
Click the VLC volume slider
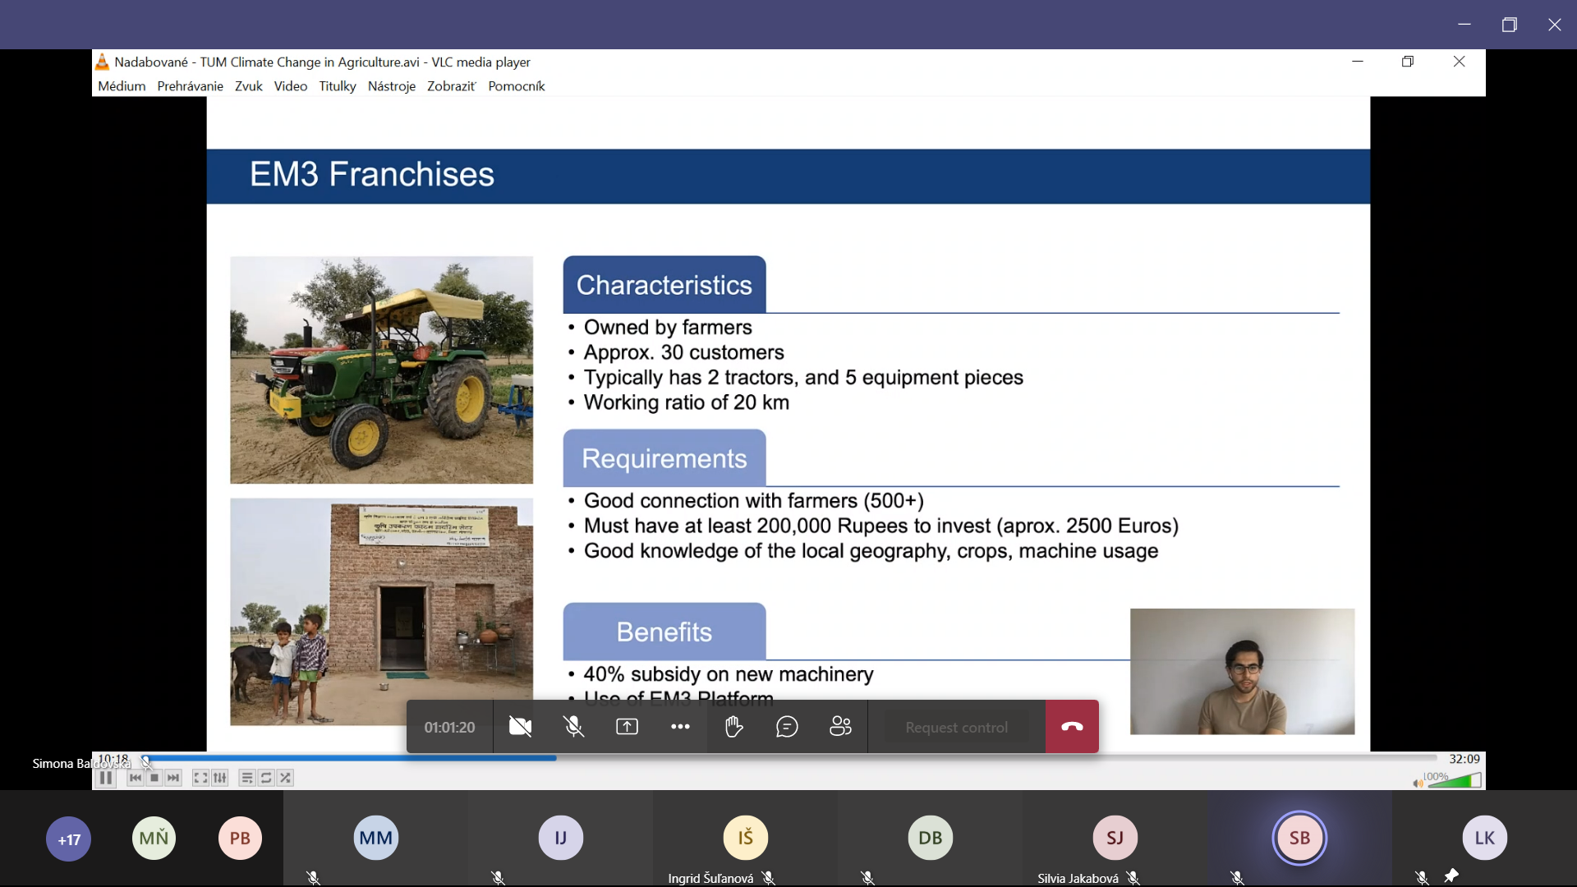coord(1456,780)
